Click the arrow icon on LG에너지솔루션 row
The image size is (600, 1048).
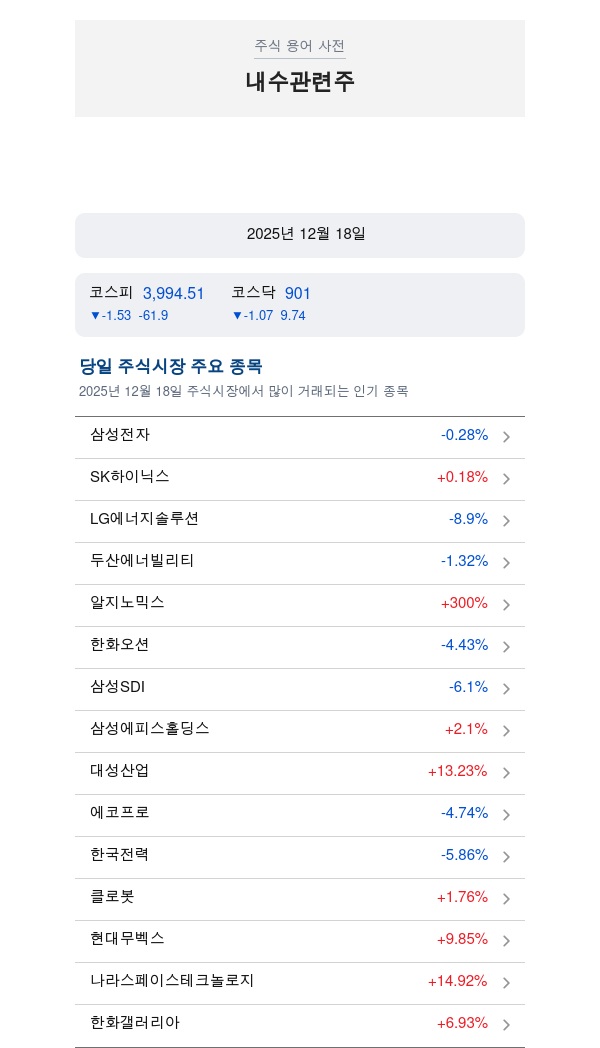coord(506,521)
